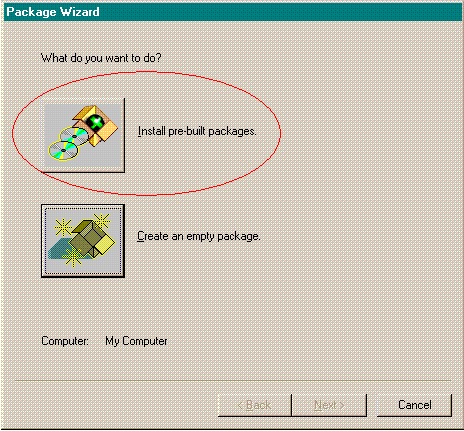Click the green globe inside the open box
Screen dimensions: 464x431
pyautogui.click(x=95, y=123)
